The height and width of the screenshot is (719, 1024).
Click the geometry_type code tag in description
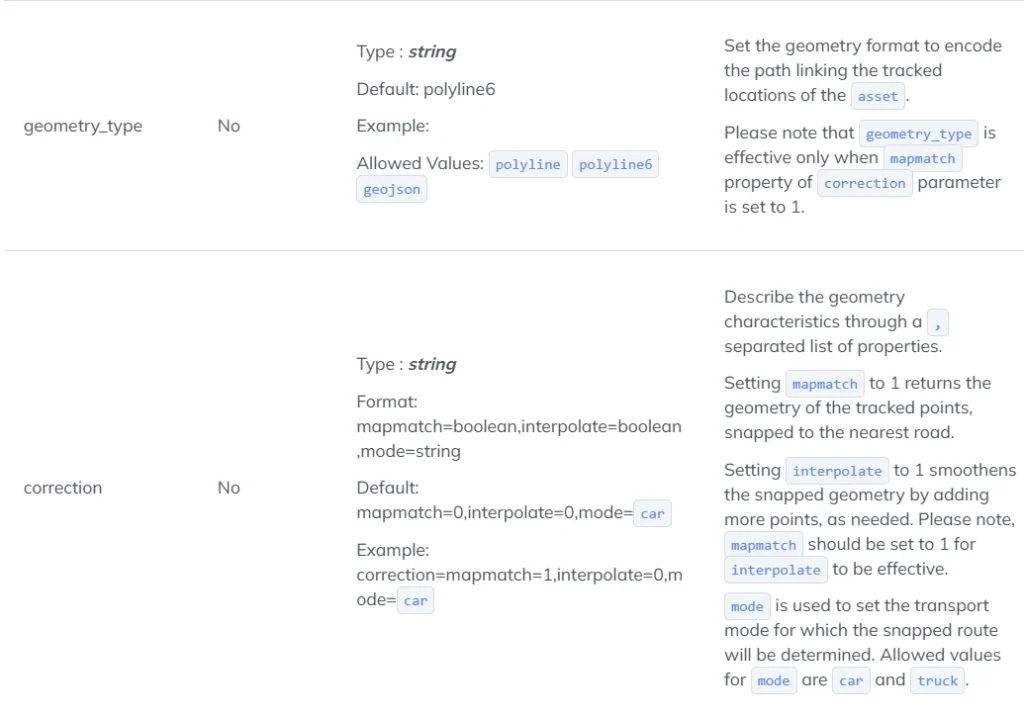point(918,134)
